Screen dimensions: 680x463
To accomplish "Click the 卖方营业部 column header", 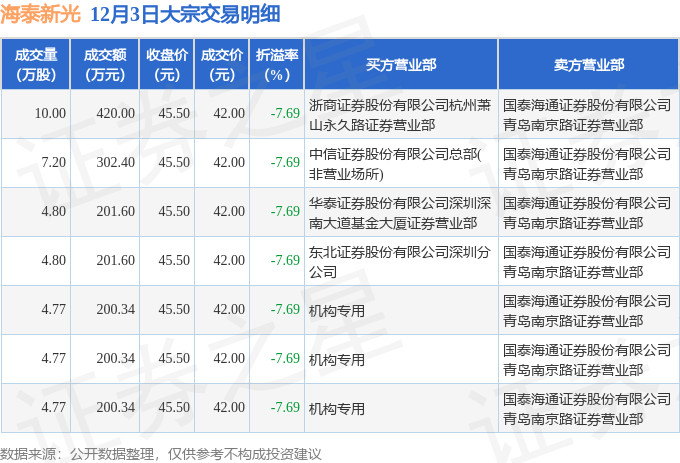I will click(589, 64).
